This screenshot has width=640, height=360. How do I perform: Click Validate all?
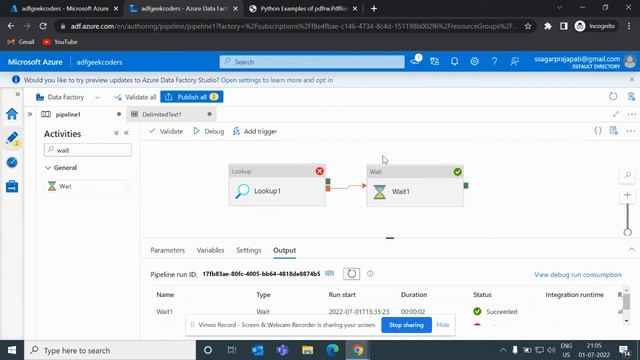135,97
